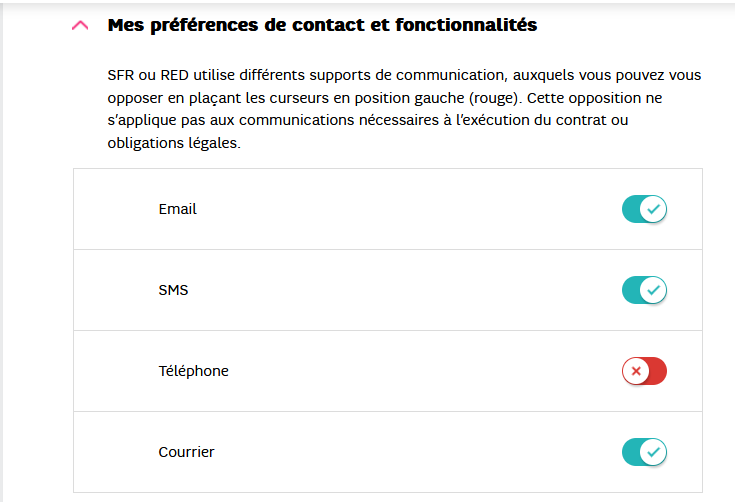The image size is (735, 502).
Task: Click the checkmark icon on the Email switch
Action: pos(654,209)
